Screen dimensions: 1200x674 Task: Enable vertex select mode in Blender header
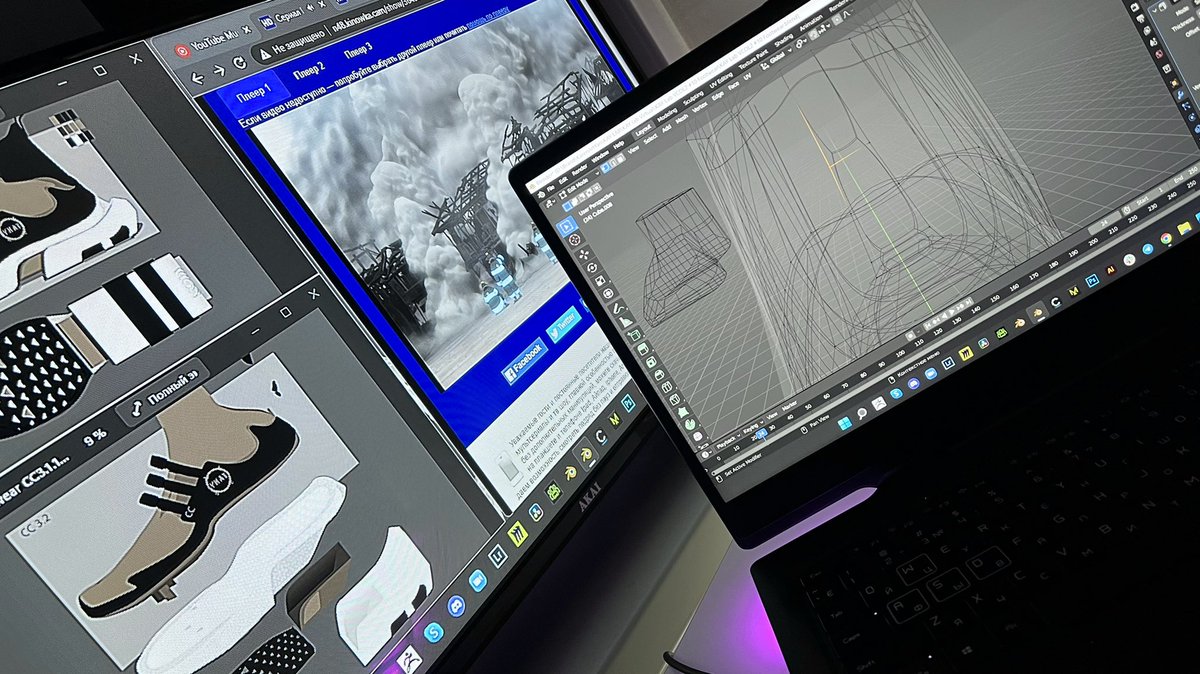click(x=605, y=168)
